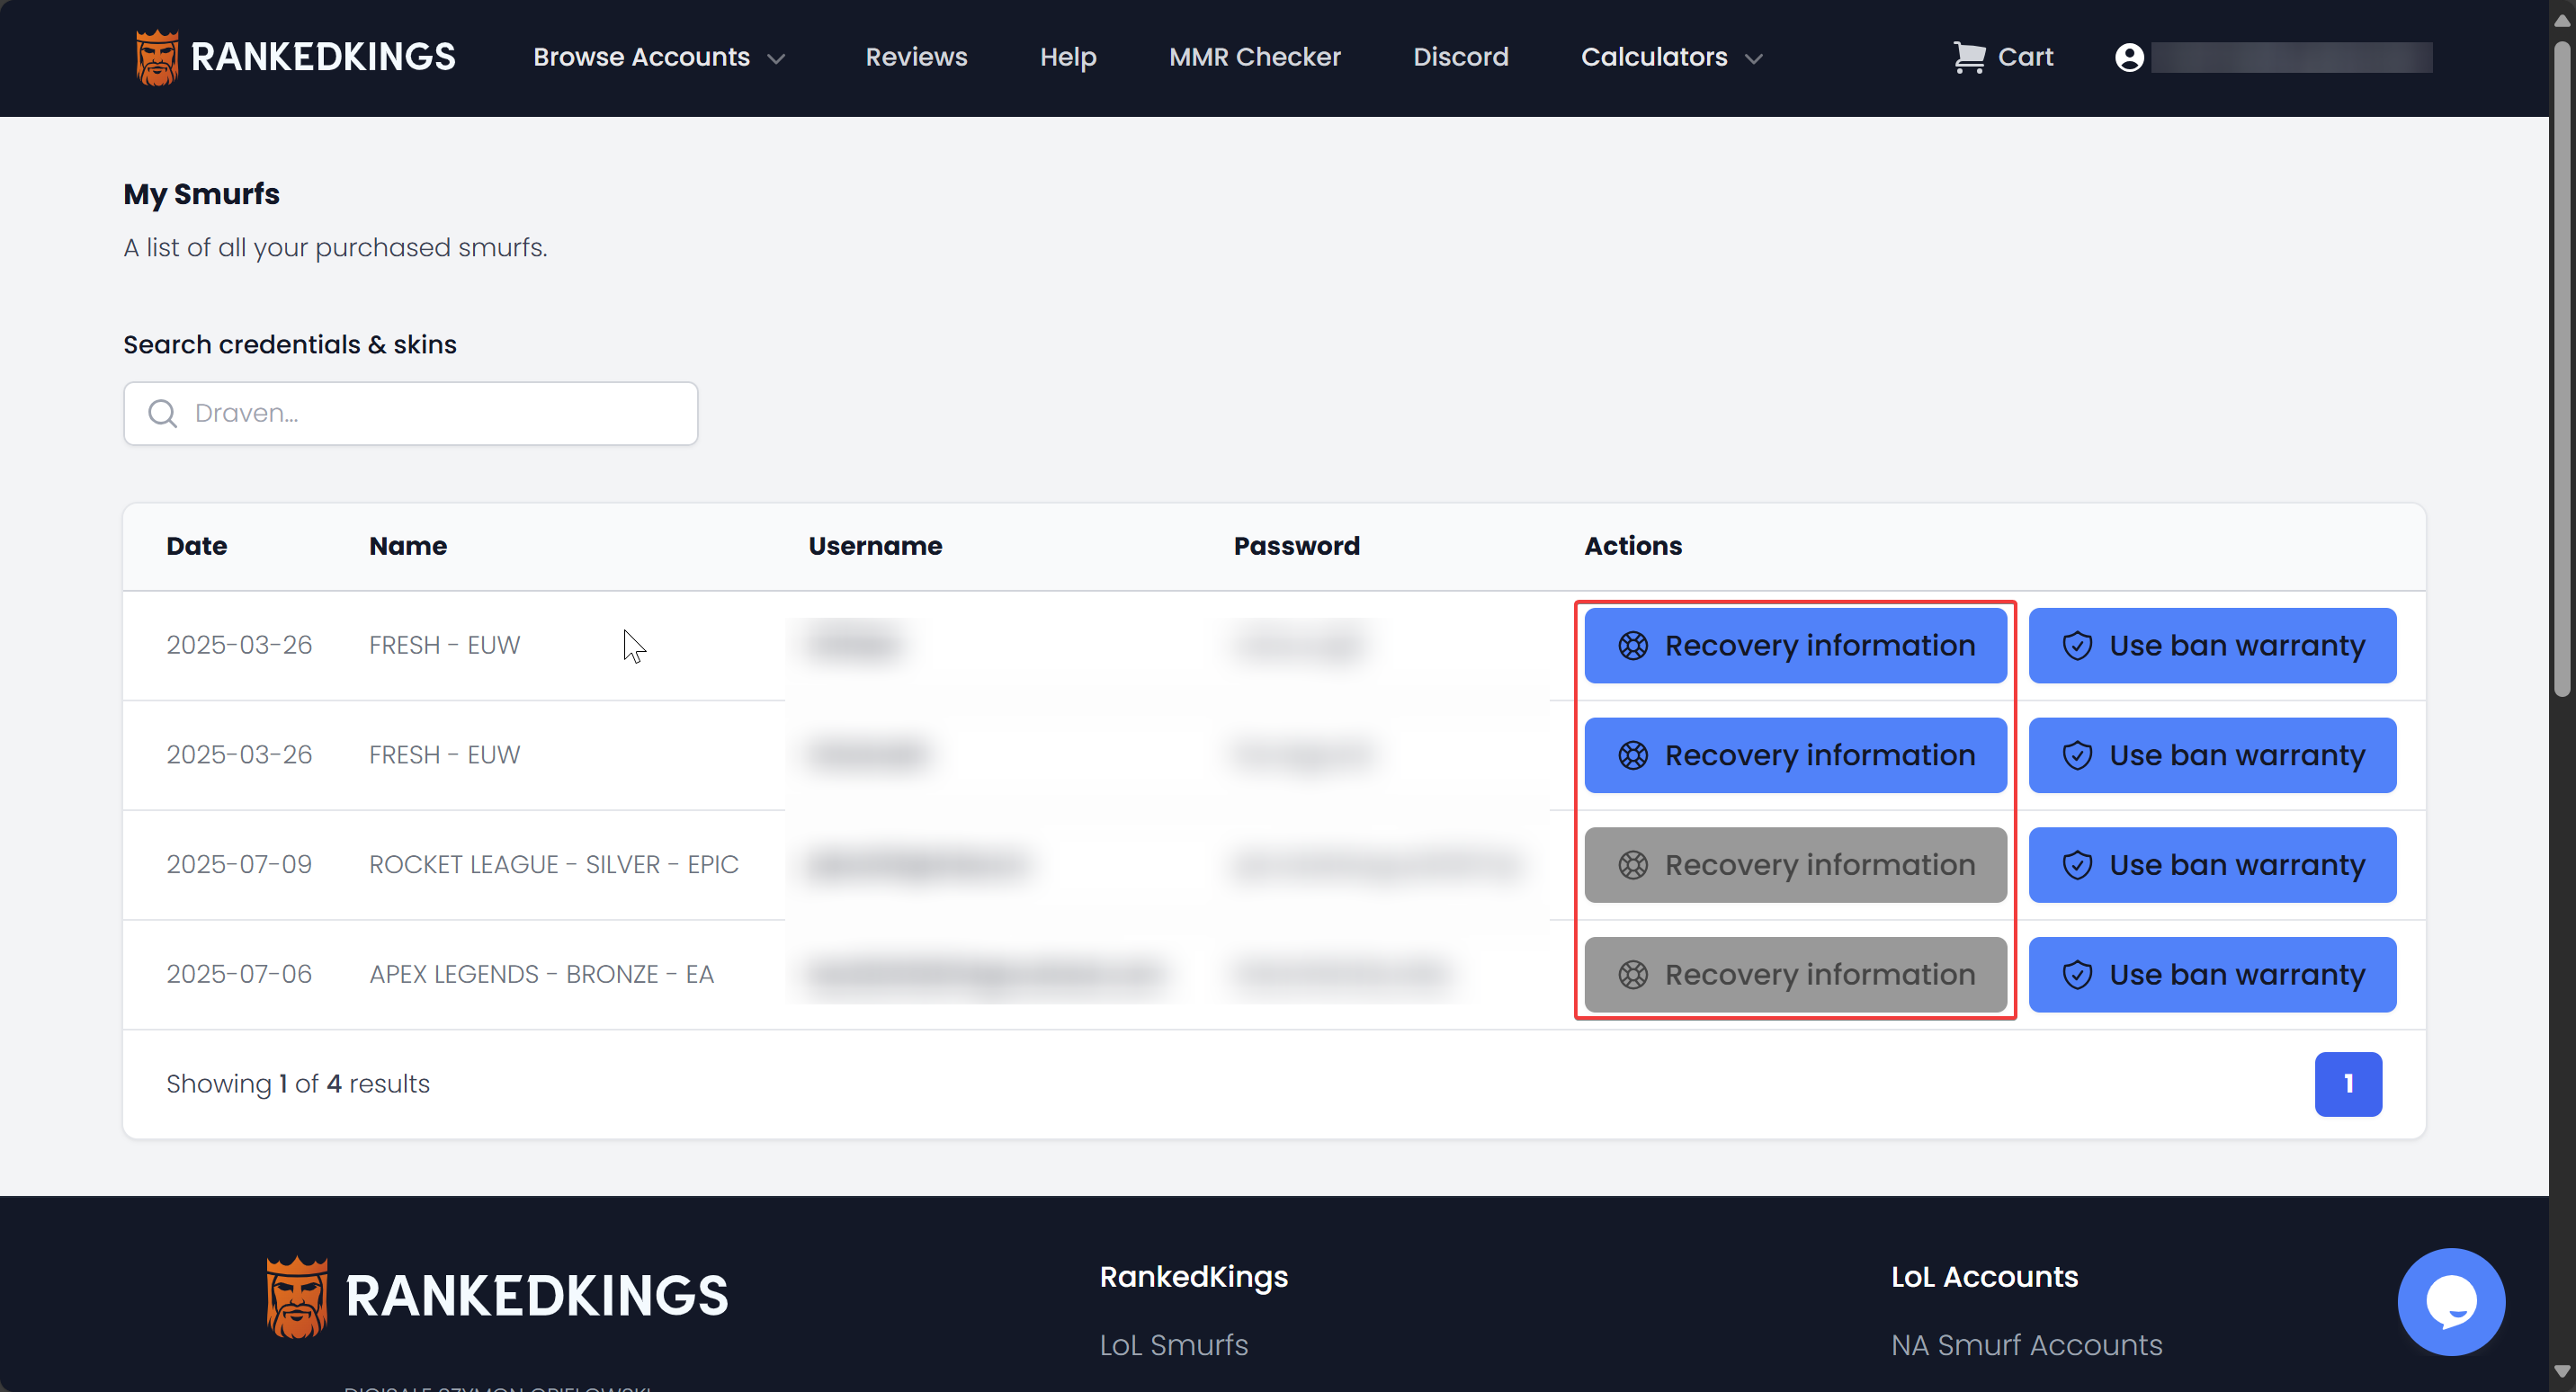Click the search magnifier icon
2576x1392 pixels.
[162, 413]
